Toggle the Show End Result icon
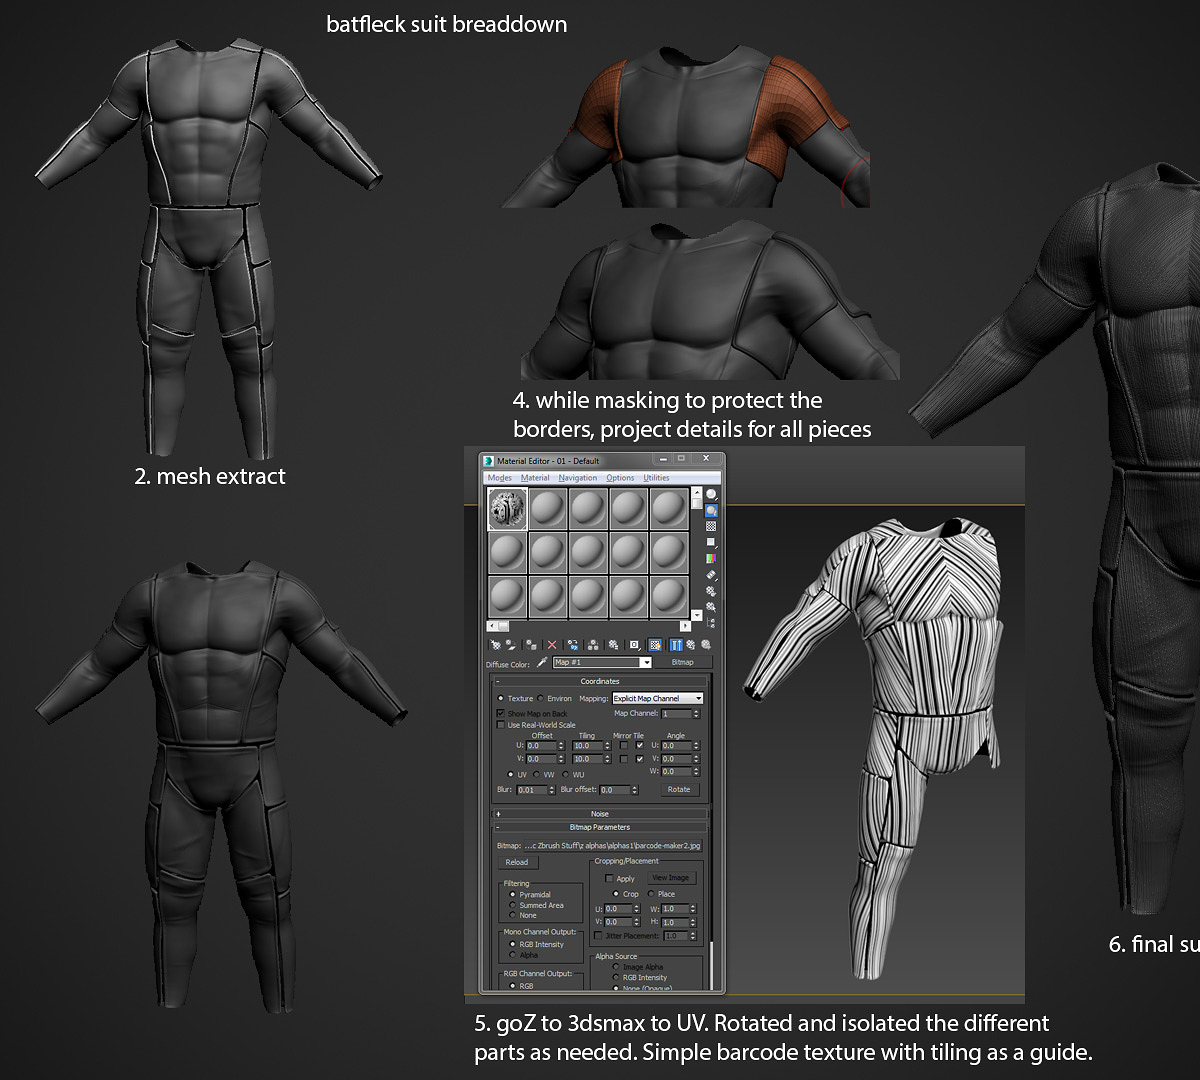 676,645
